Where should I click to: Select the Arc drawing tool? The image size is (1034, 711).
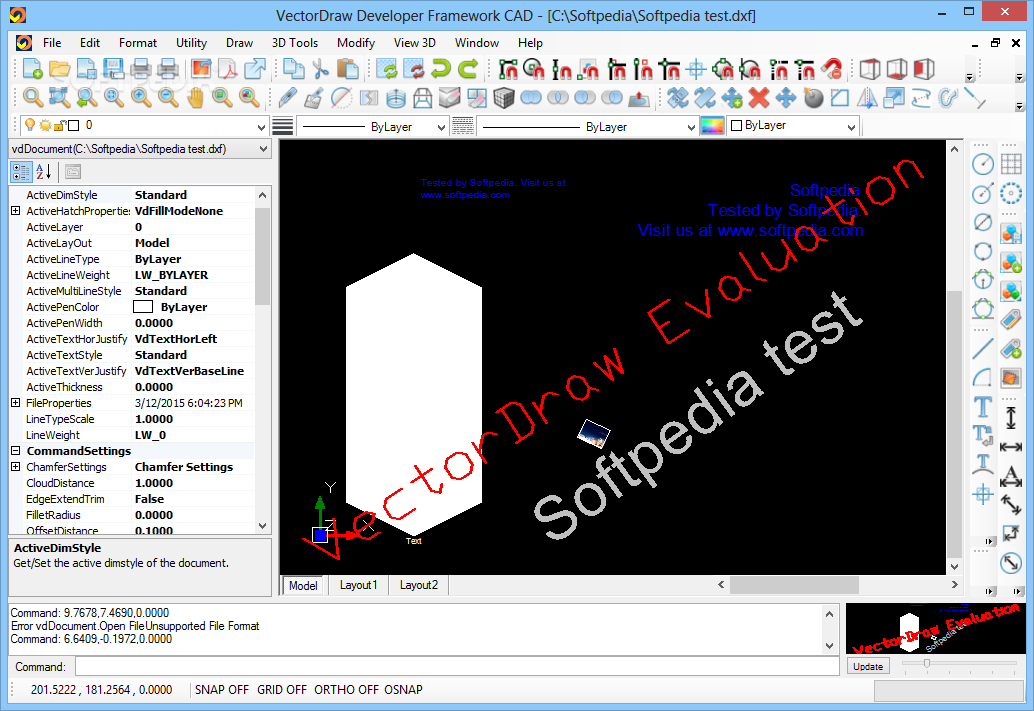point(983,377)
